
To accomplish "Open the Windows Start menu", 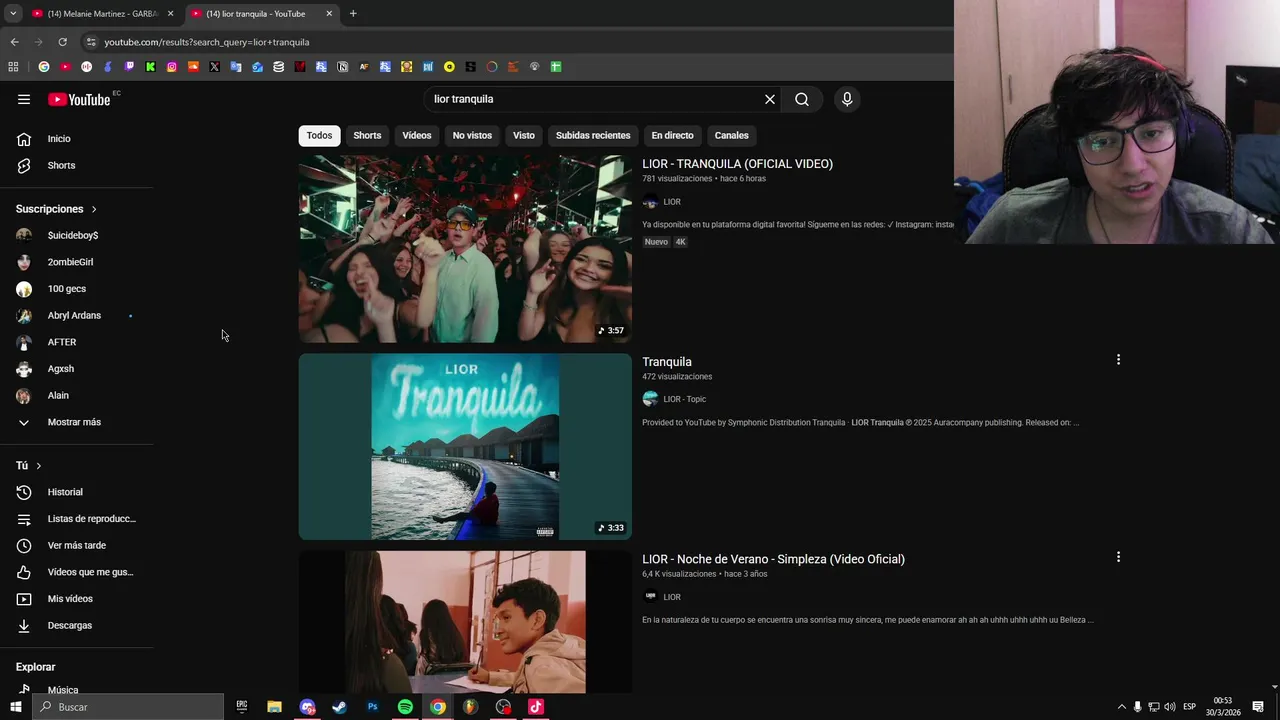I will coord(15,707).
